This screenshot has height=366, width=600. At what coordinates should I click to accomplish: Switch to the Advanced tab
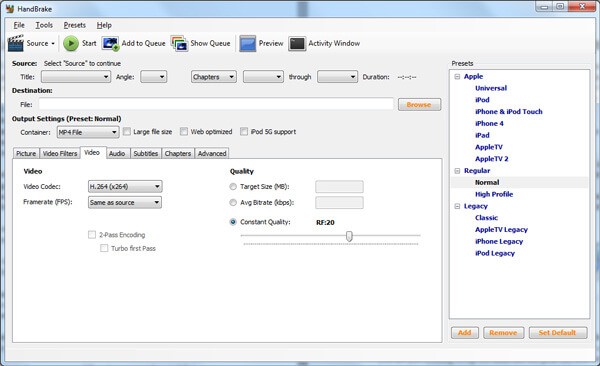tap(212, 154)
